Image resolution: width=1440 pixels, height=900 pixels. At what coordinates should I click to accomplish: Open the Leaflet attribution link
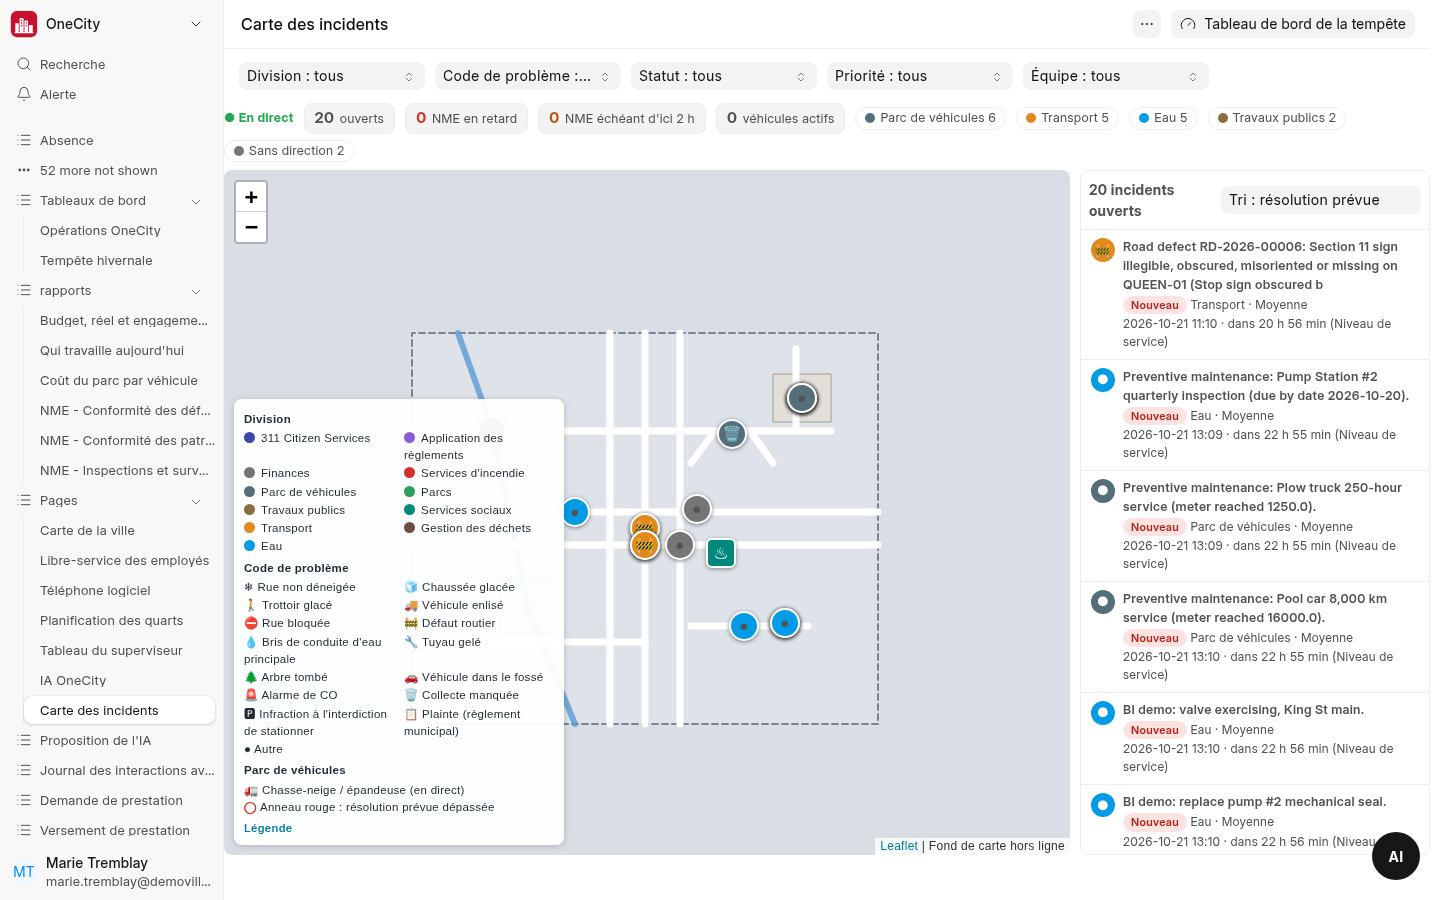(x=898, y=846)
